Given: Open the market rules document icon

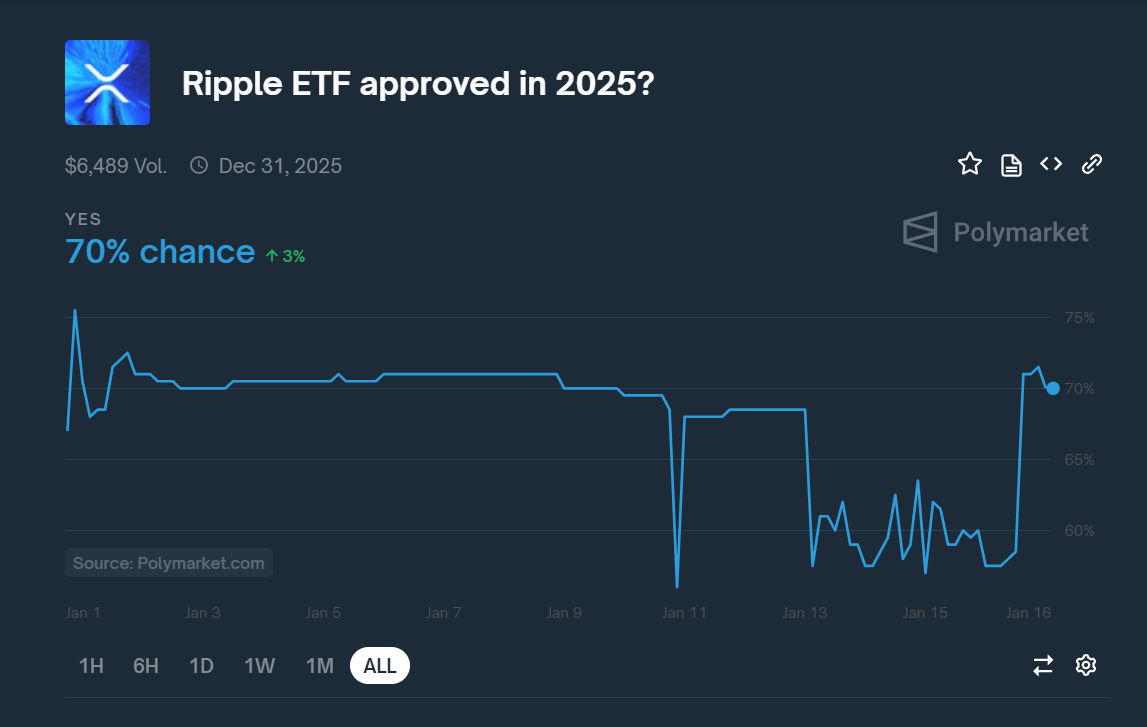Looking at the screenshot, I should pos(1010,163).
